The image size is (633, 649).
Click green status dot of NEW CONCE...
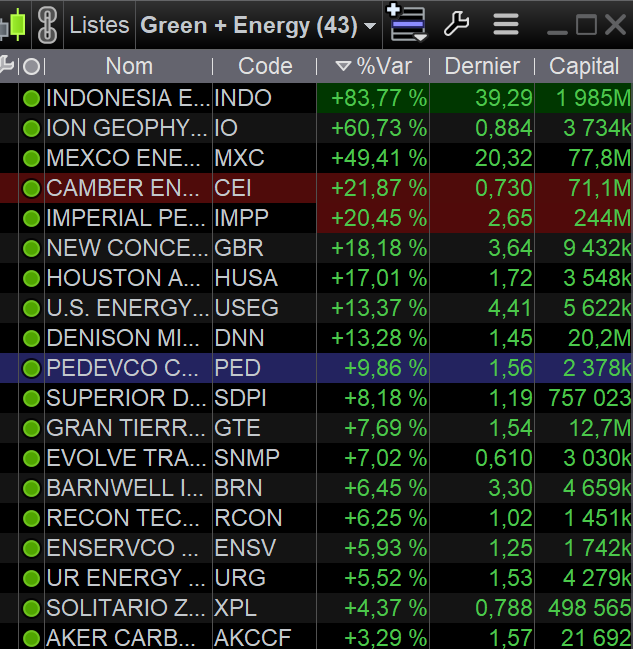31,248
